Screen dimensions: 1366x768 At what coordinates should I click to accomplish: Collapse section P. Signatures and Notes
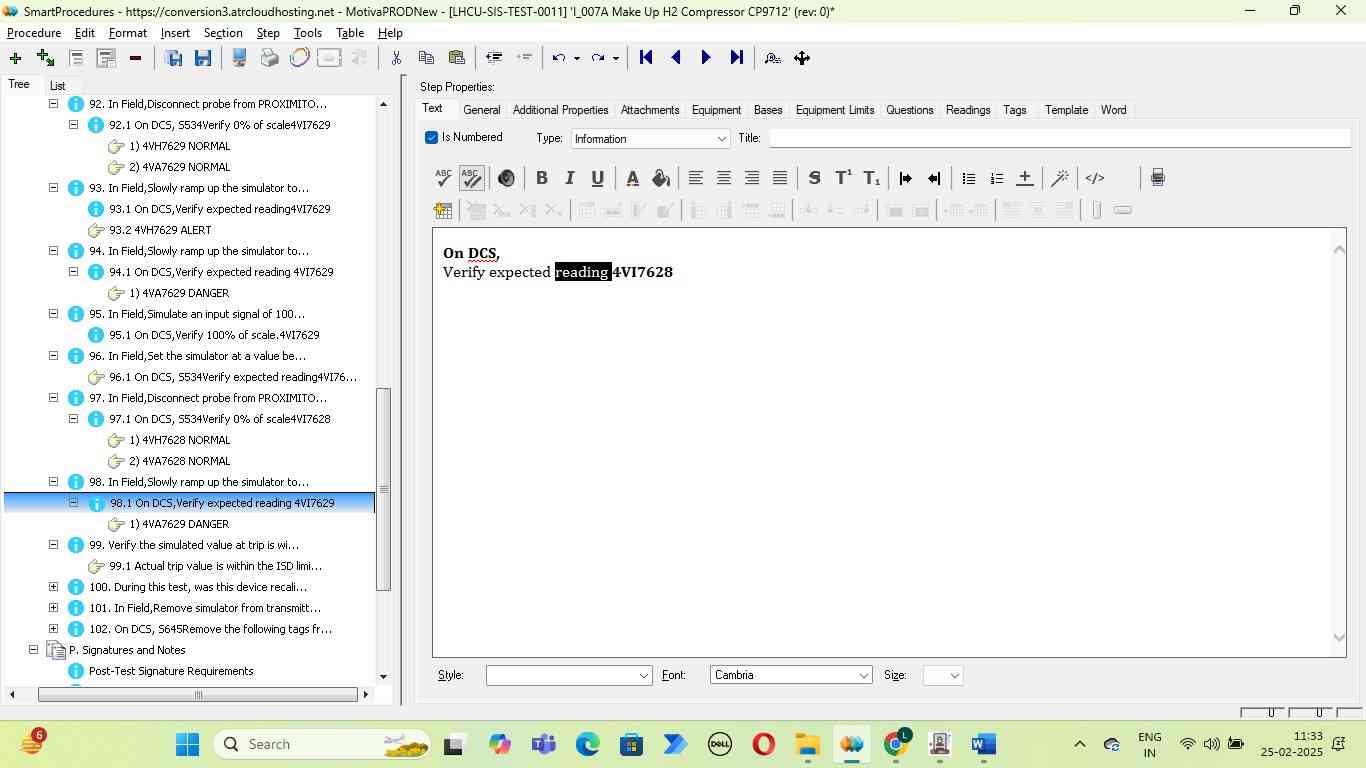coord(33,650)
